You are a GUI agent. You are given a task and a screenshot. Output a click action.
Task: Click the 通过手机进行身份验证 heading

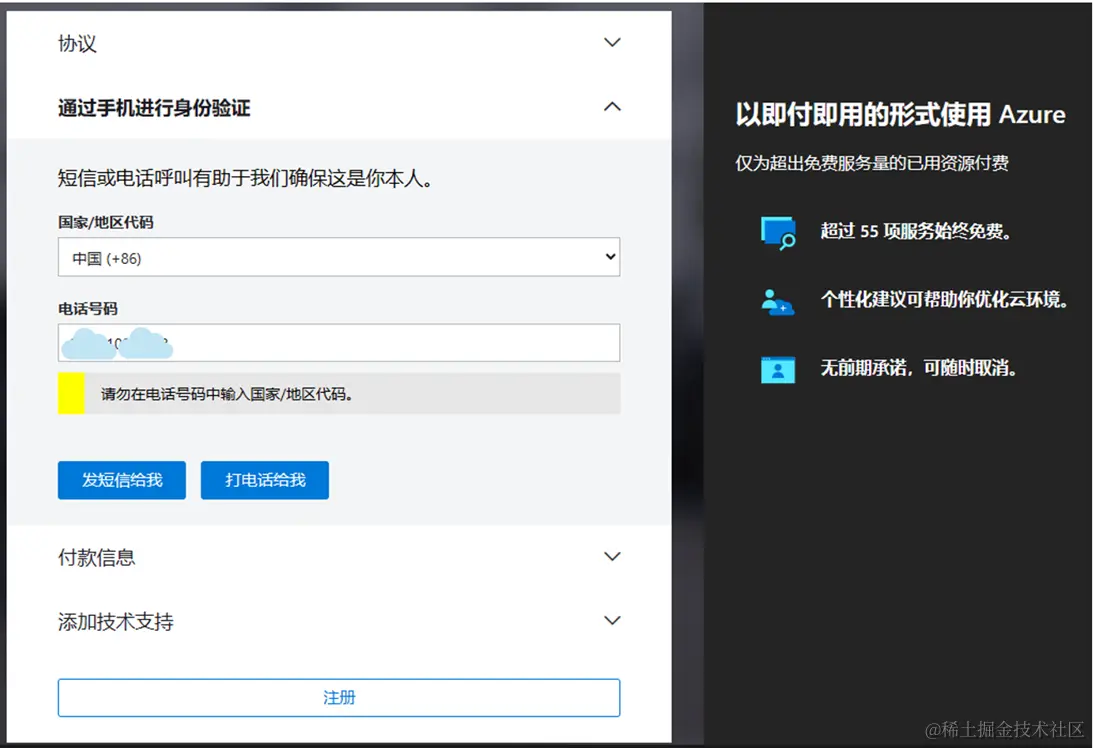[154, 108]
